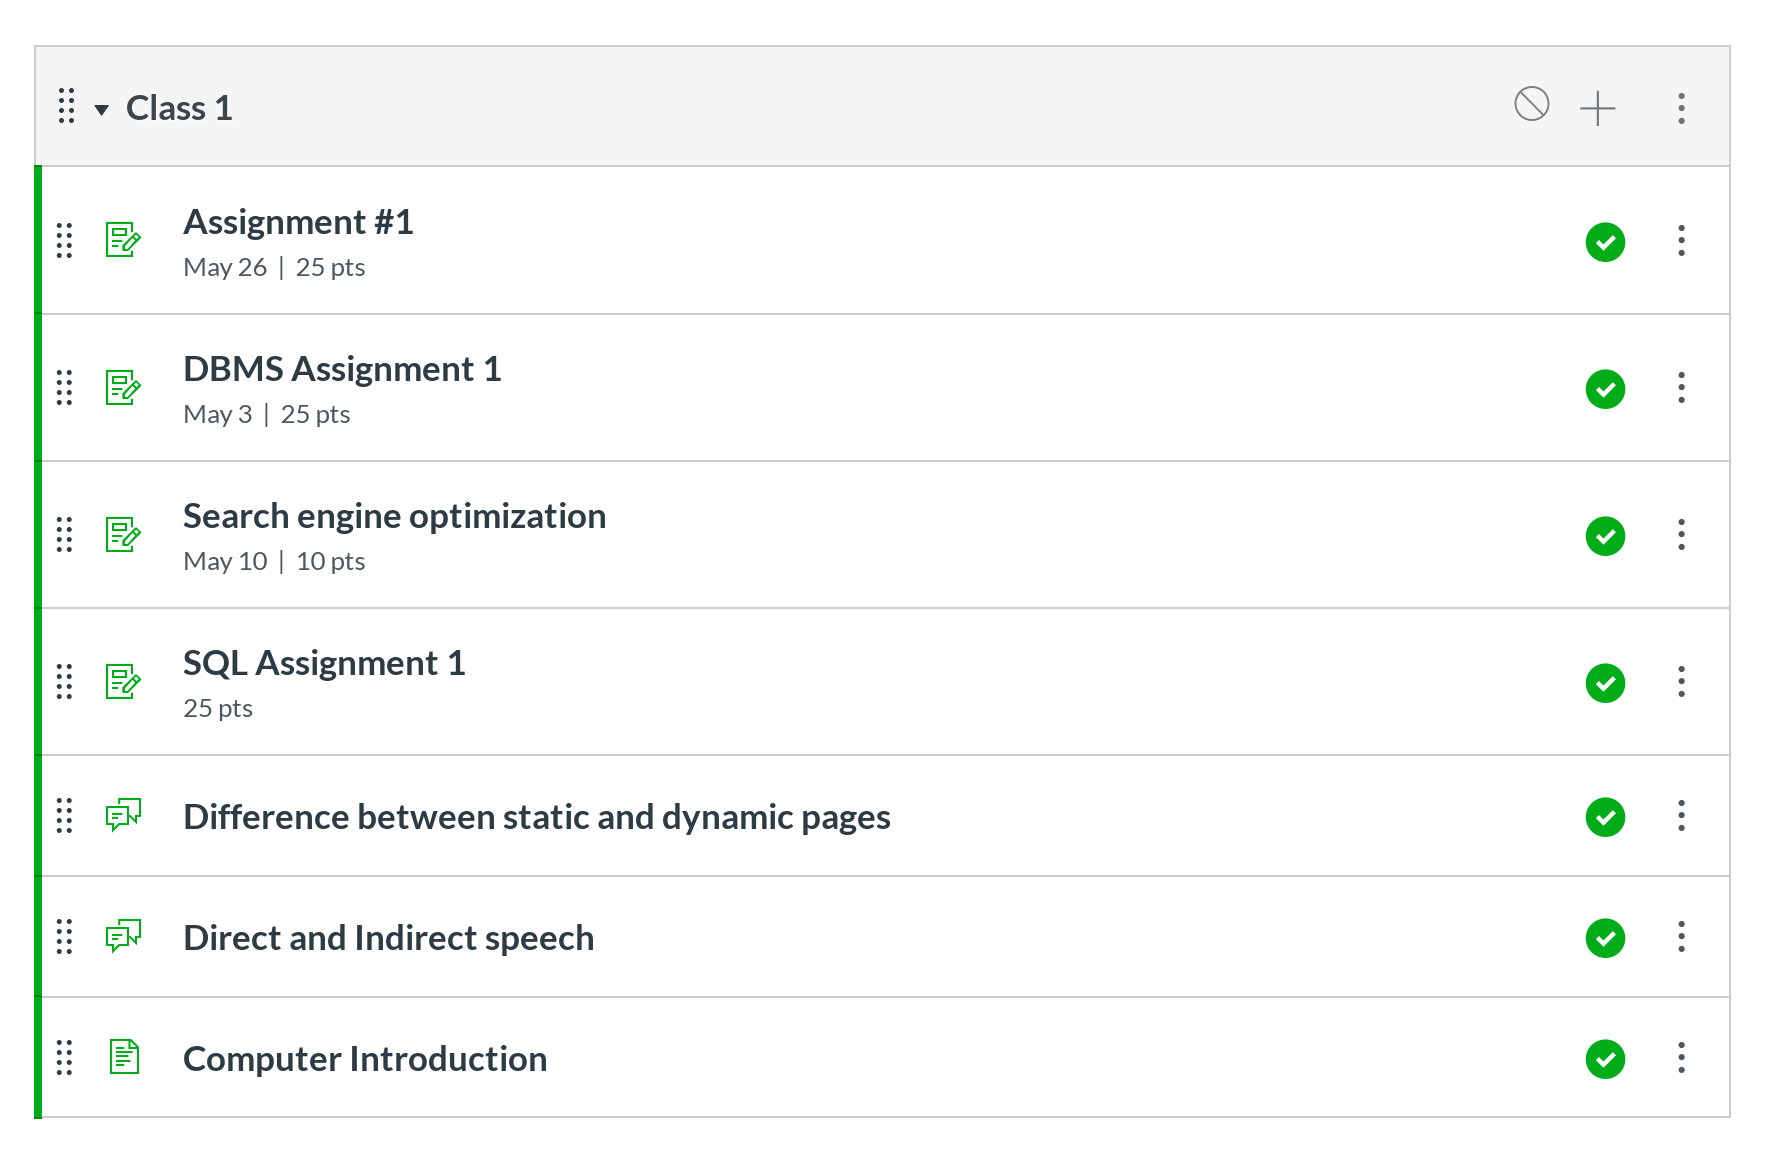The height and width of the screenshot is (1164, 1770).
Task: Unpublish Computer Introduction using its green check
Action: click(1605, 1059)
